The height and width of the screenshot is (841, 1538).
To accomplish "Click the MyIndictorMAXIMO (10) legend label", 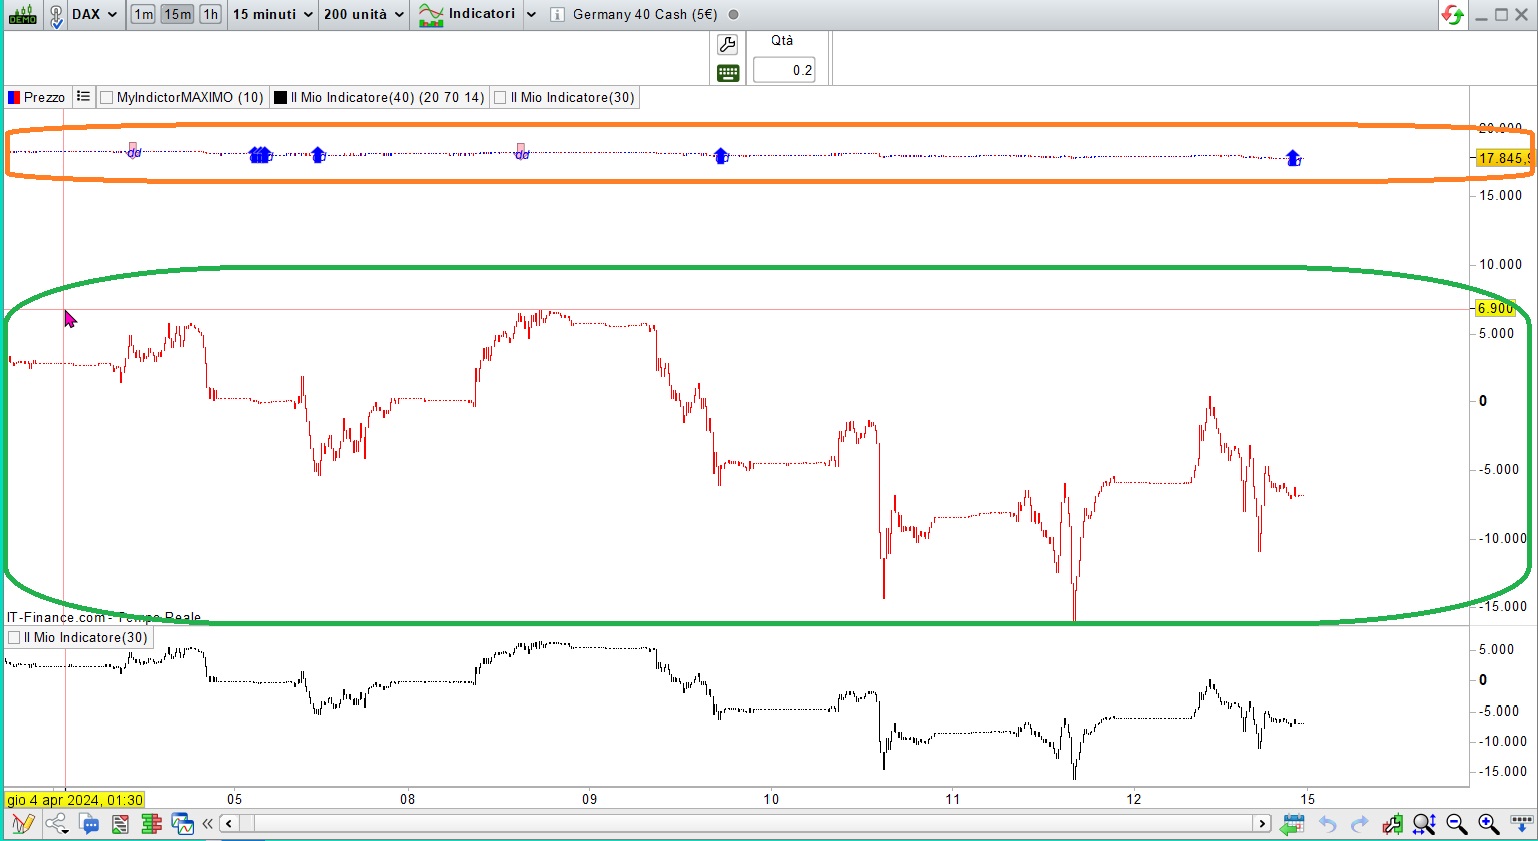I will tap(190, 98).
